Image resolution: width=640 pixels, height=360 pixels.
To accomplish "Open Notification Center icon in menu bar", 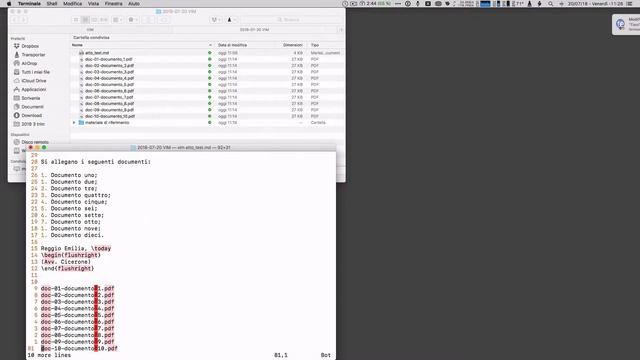I will click(x=629, y=4).
